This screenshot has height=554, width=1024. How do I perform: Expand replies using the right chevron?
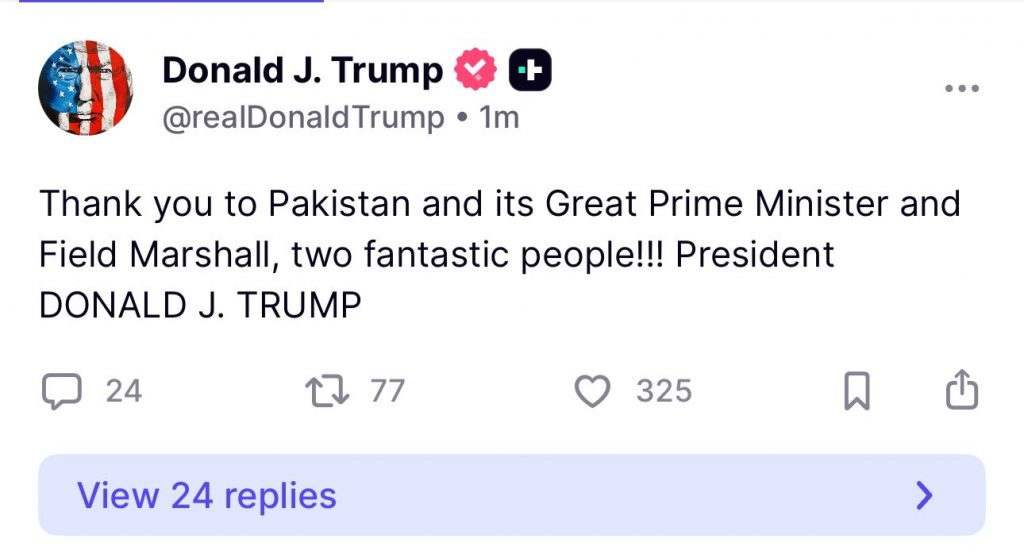click(925, 495)
